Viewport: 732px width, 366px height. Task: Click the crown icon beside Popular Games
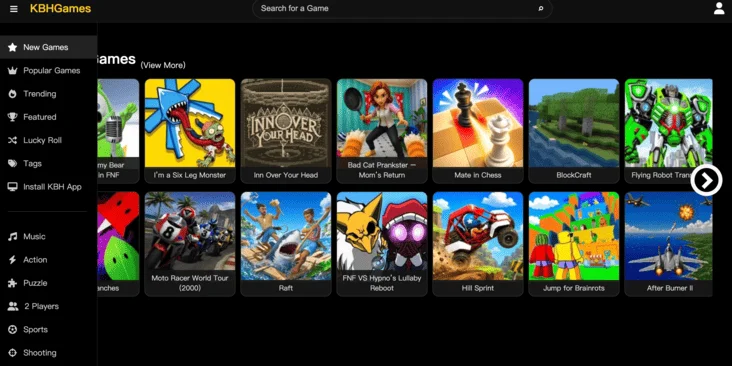(13, 70)
